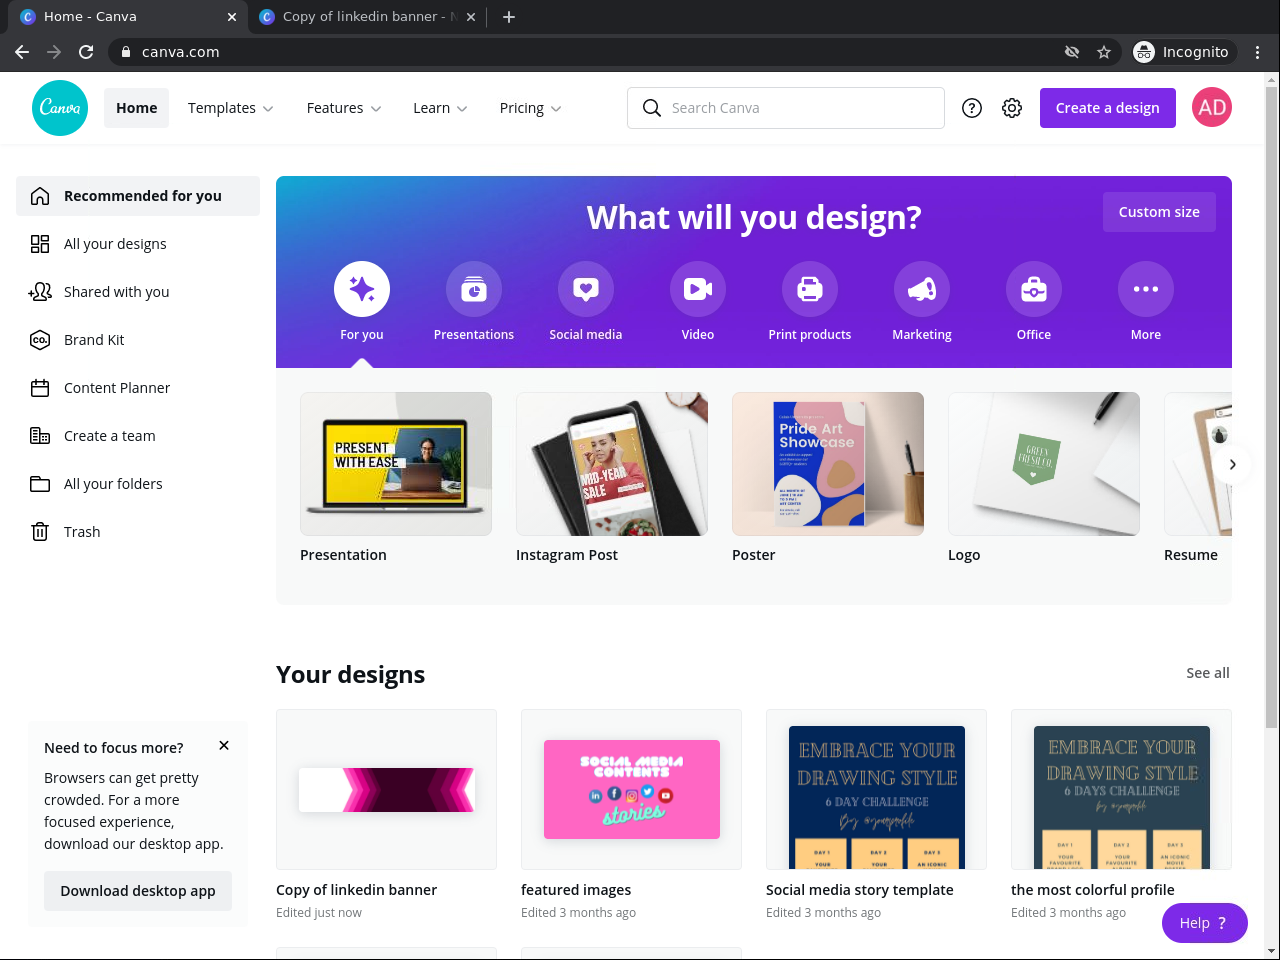Close the 'Home - Canva' tab
Image resolution: width=1280 pixels, height=960 pixels.
click(x=232, y=17)
